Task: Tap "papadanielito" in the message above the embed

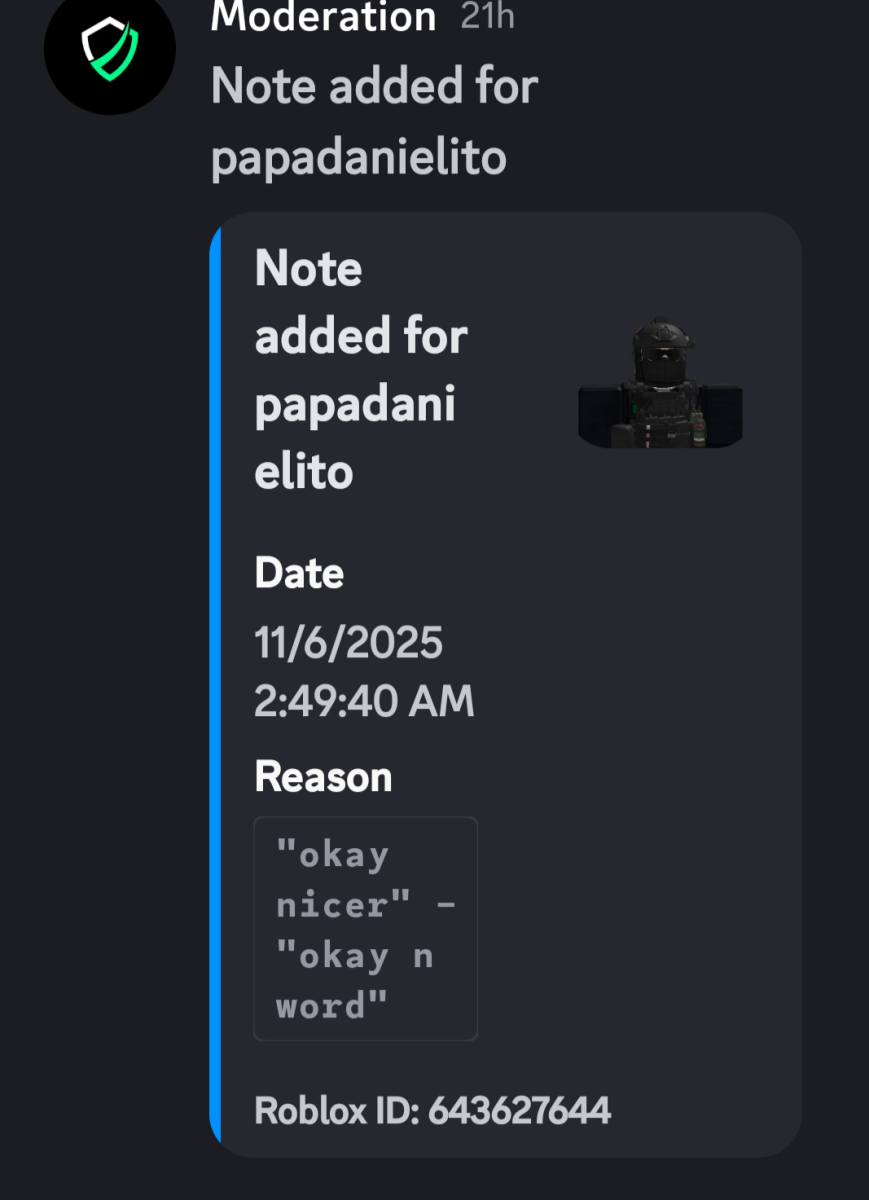Action: (x=359, y=158)
